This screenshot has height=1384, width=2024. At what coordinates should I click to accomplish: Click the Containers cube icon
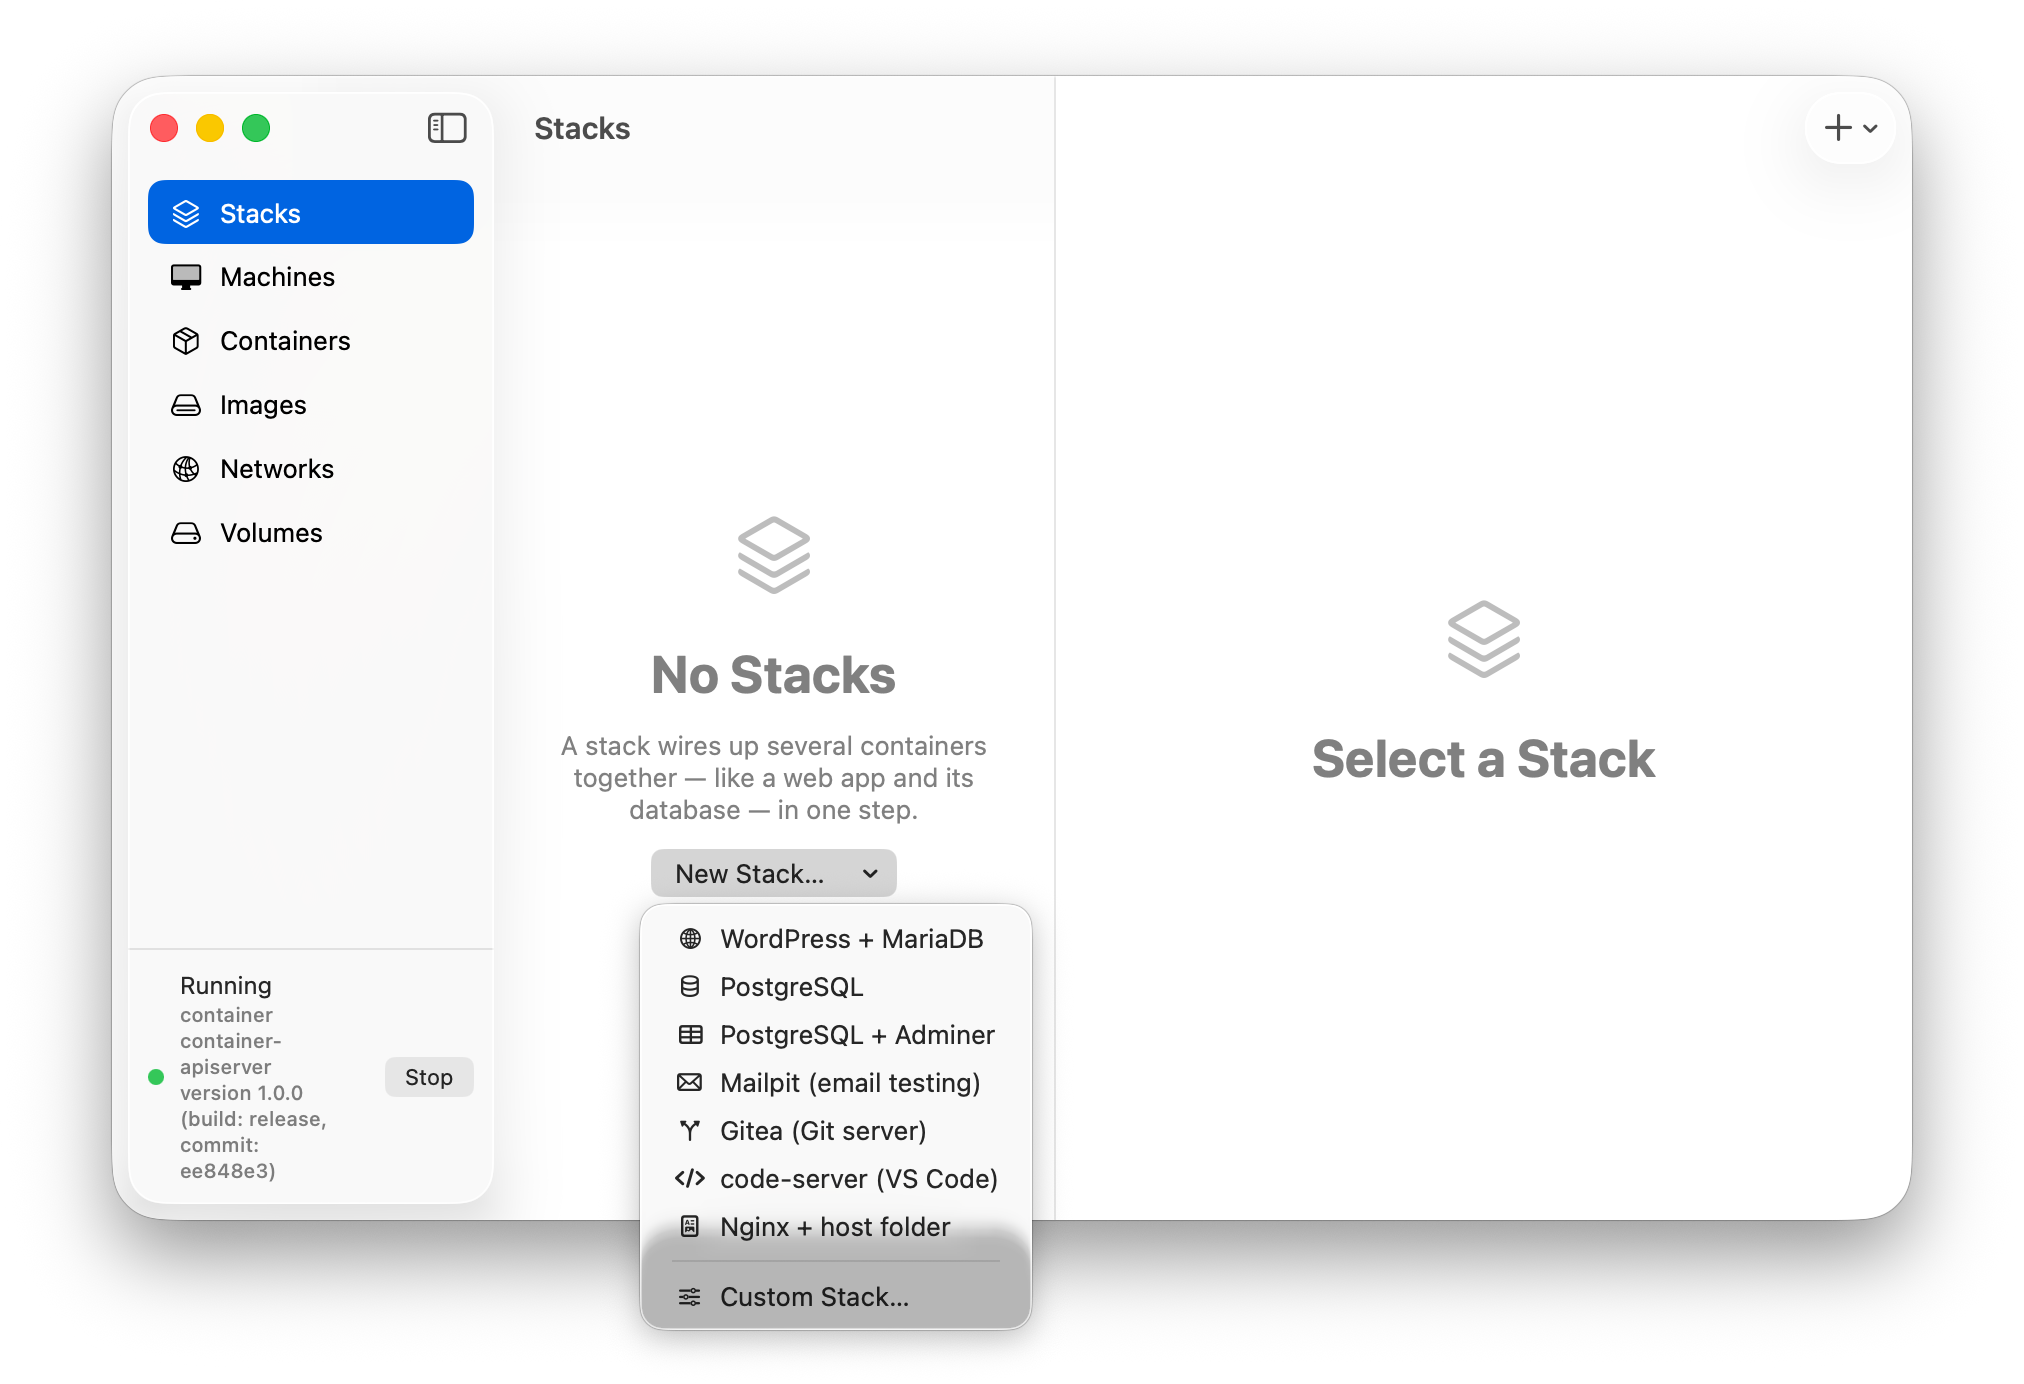[186, 341]
